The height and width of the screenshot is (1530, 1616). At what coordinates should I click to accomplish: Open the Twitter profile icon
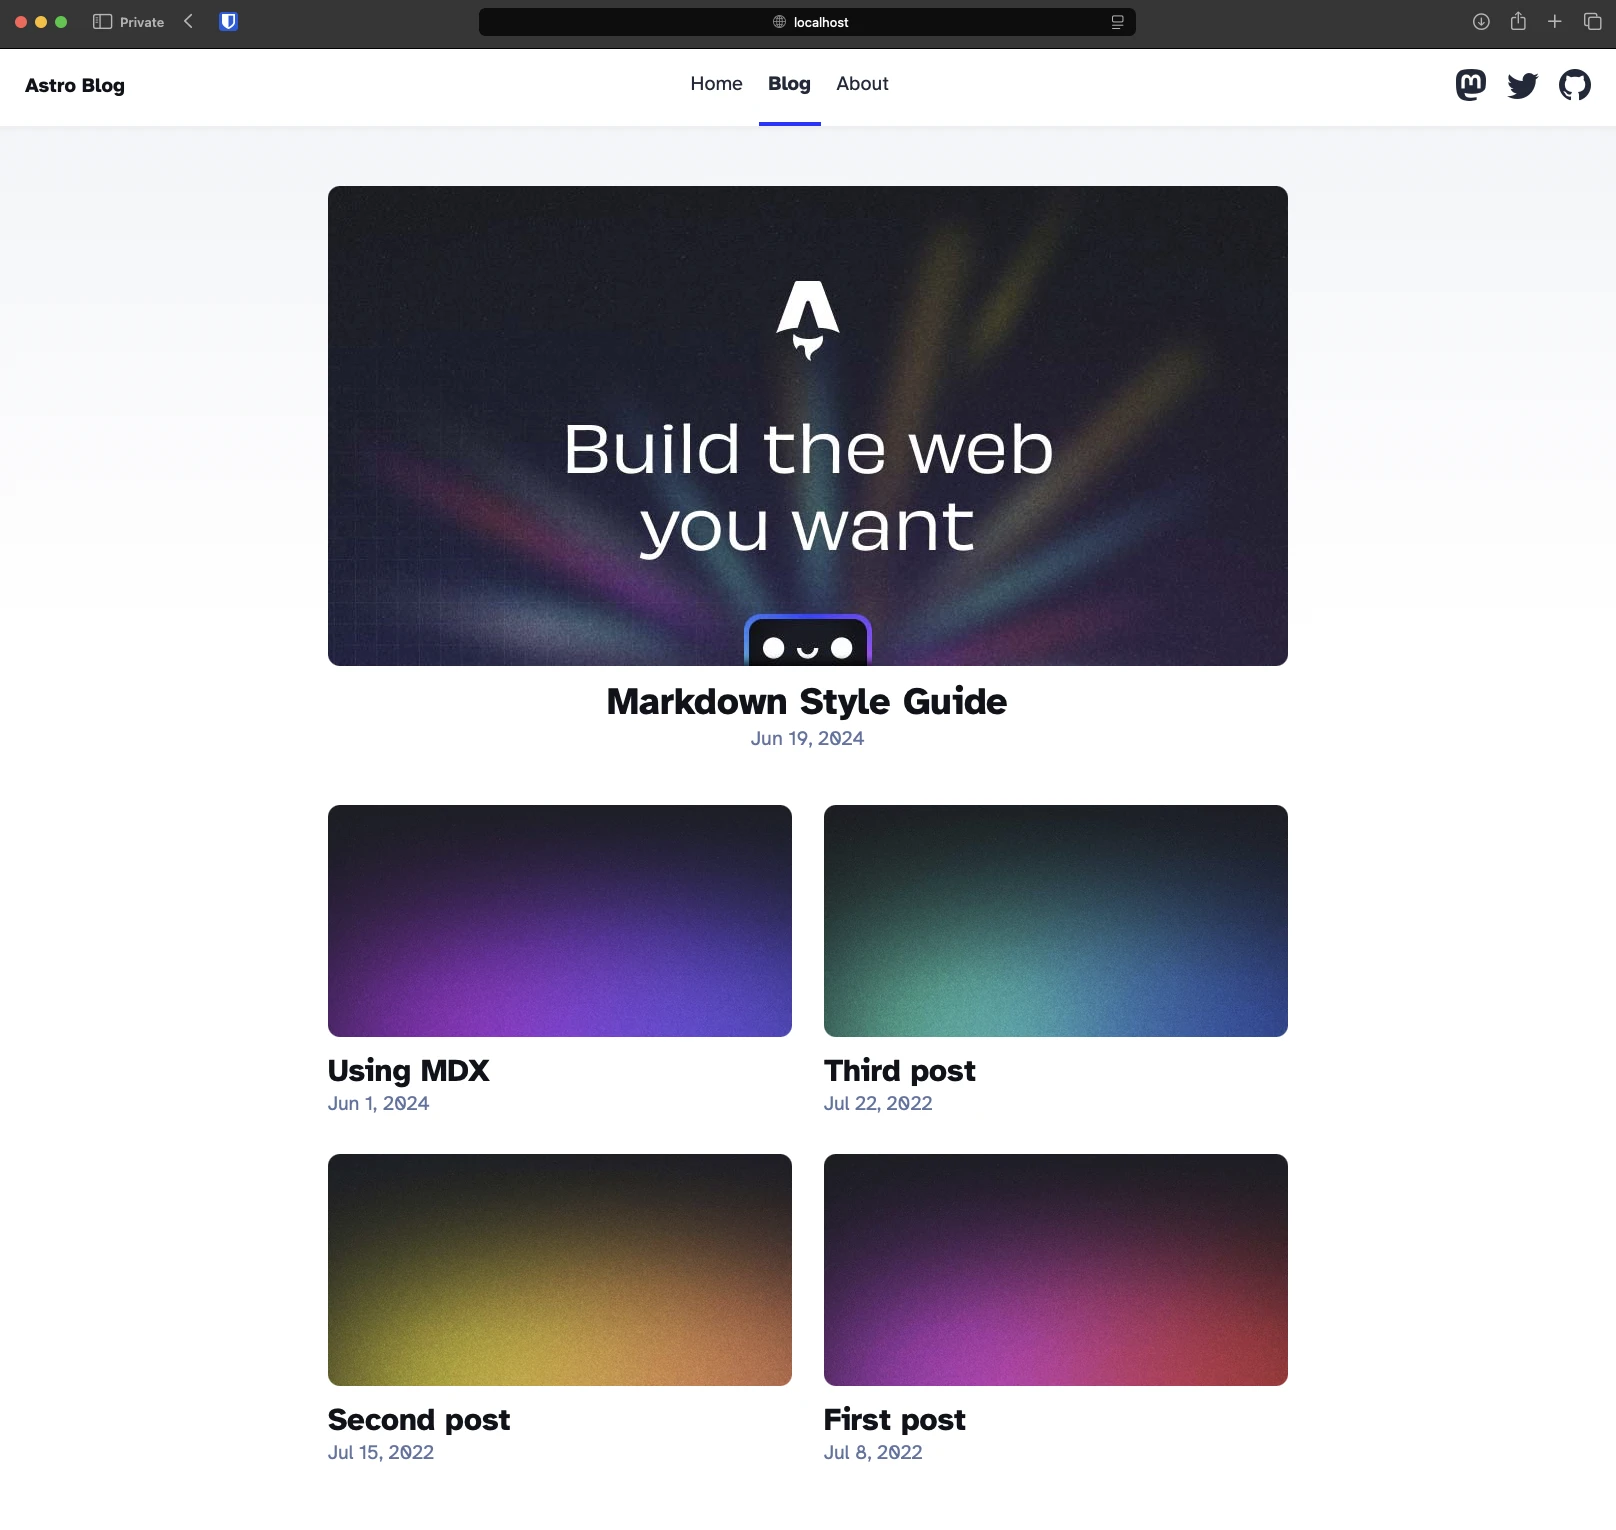coord(1522,85)
